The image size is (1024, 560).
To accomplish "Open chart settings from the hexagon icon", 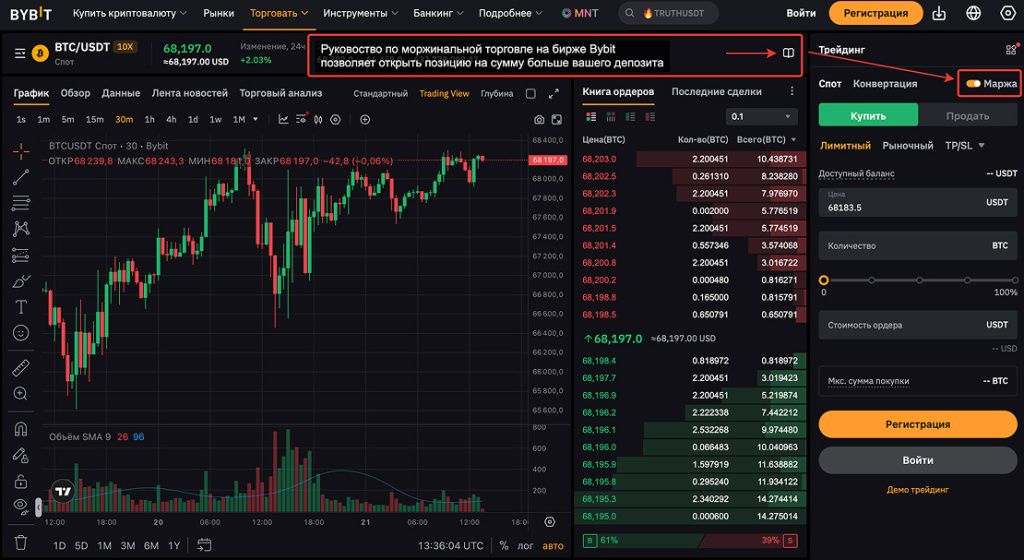I will click(x=335, y=119).
